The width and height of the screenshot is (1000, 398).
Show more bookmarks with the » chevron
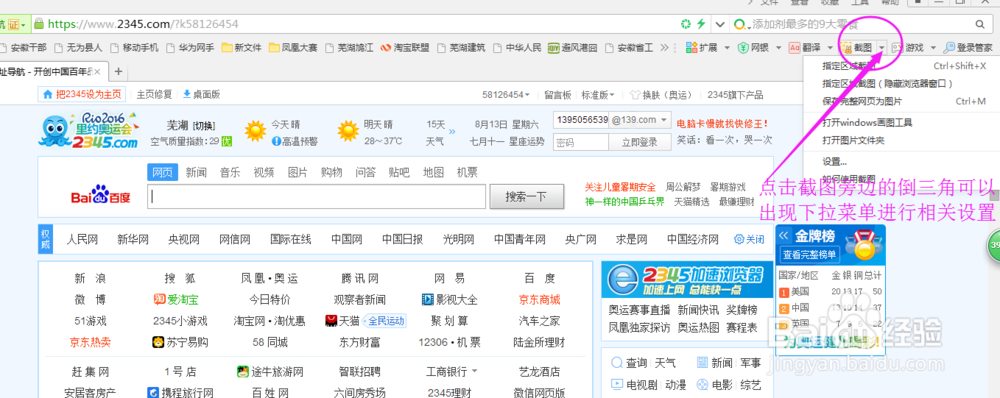(x=665, y=47)
